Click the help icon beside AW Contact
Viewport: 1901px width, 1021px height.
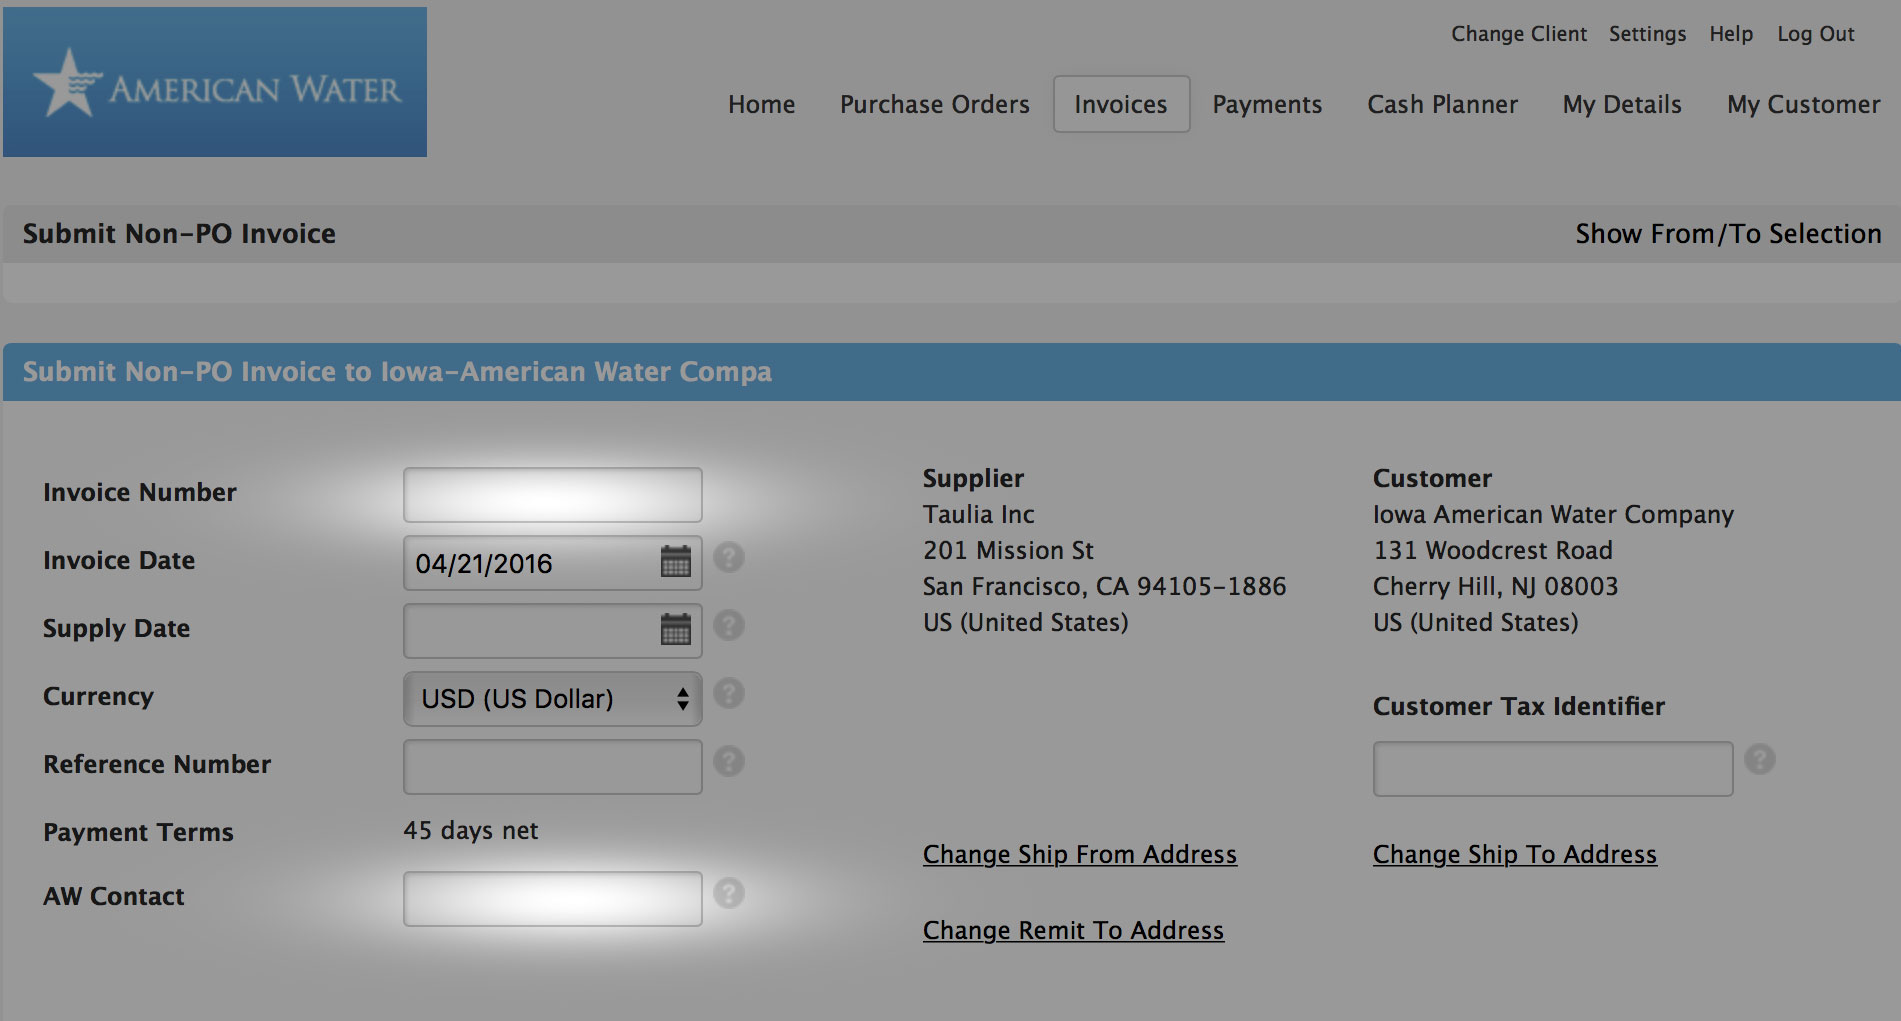click(729, 893)
